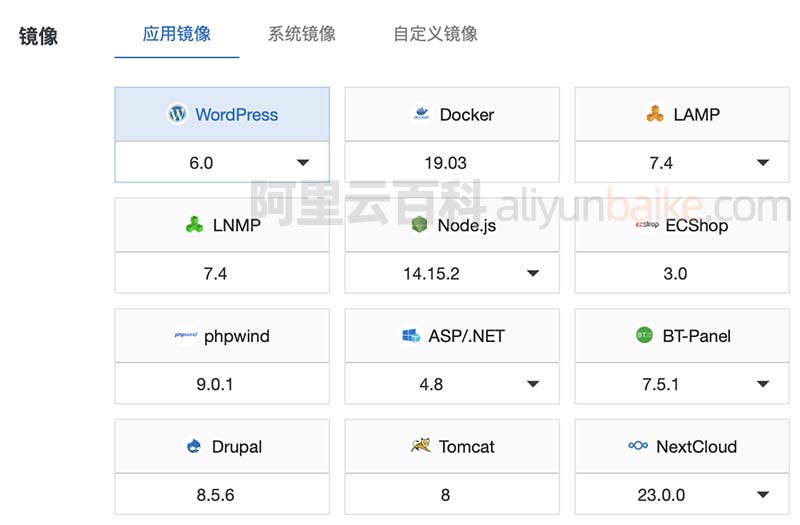Click the LAMP version 7.4 value
Image resolution: width=800 pixels, height=525 pixels.
click(x=661, y=163)
